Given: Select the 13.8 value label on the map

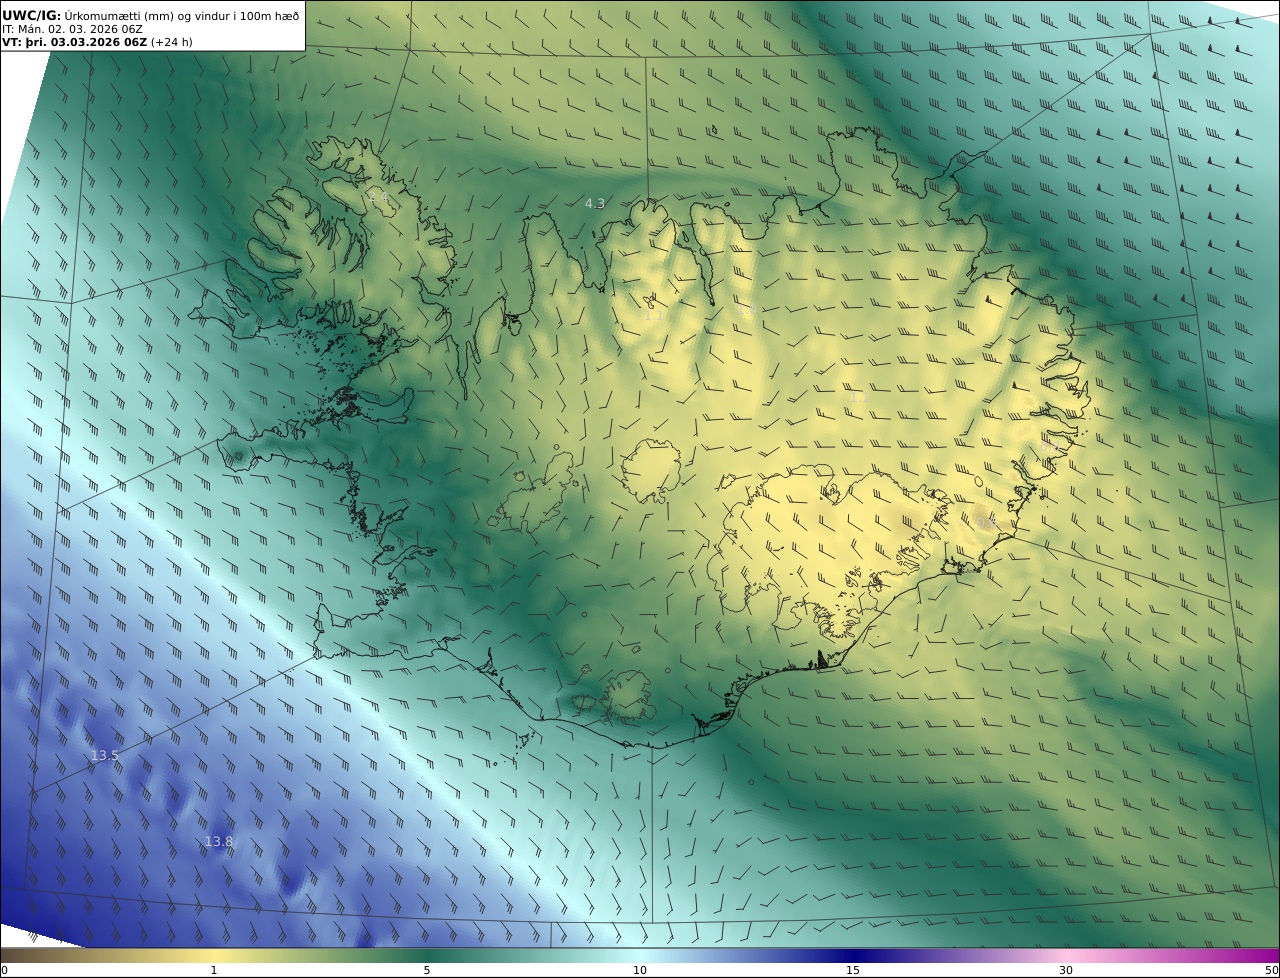Looking at the screenshot, I should coord(218,842).
